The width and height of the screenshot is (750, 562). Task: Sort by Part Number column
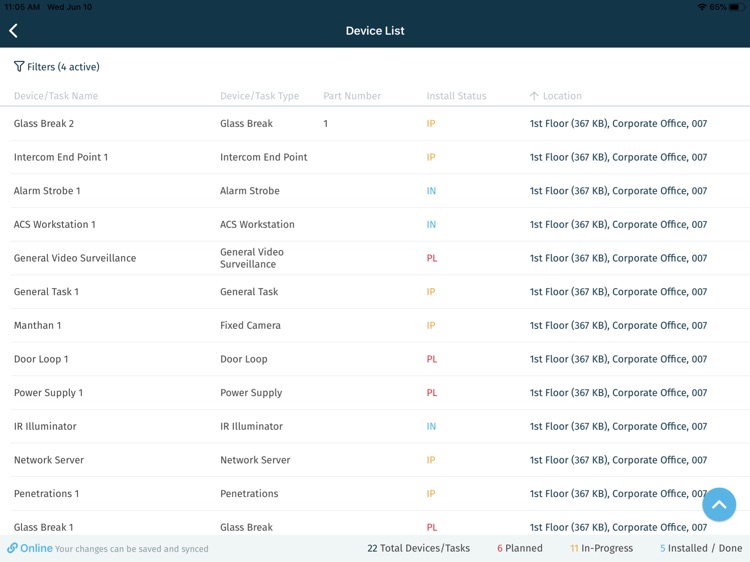352,96
